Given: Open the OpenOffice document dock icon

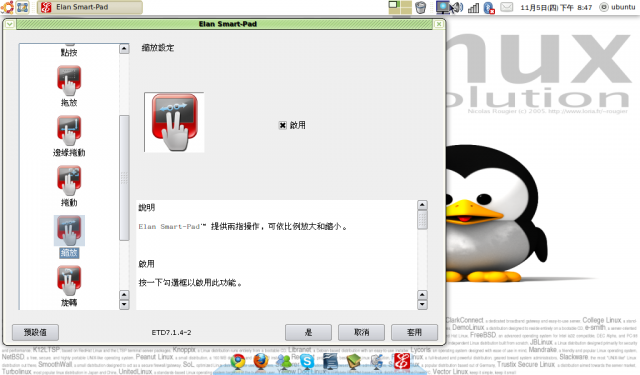Looking at the screenshot, I should coord(330,361).
